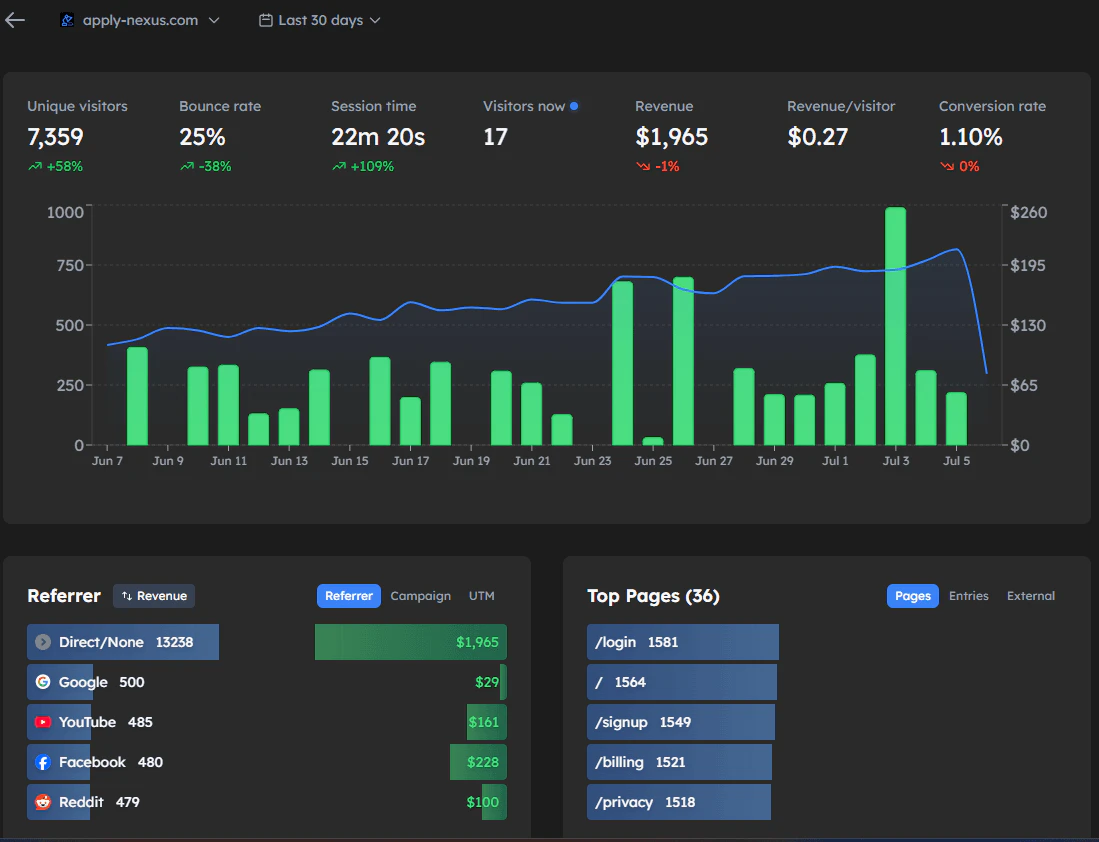The width and height of the screenshot is (1099, 842).
Task: Click the Reddit referrer icon
Action: click(42, 802)
